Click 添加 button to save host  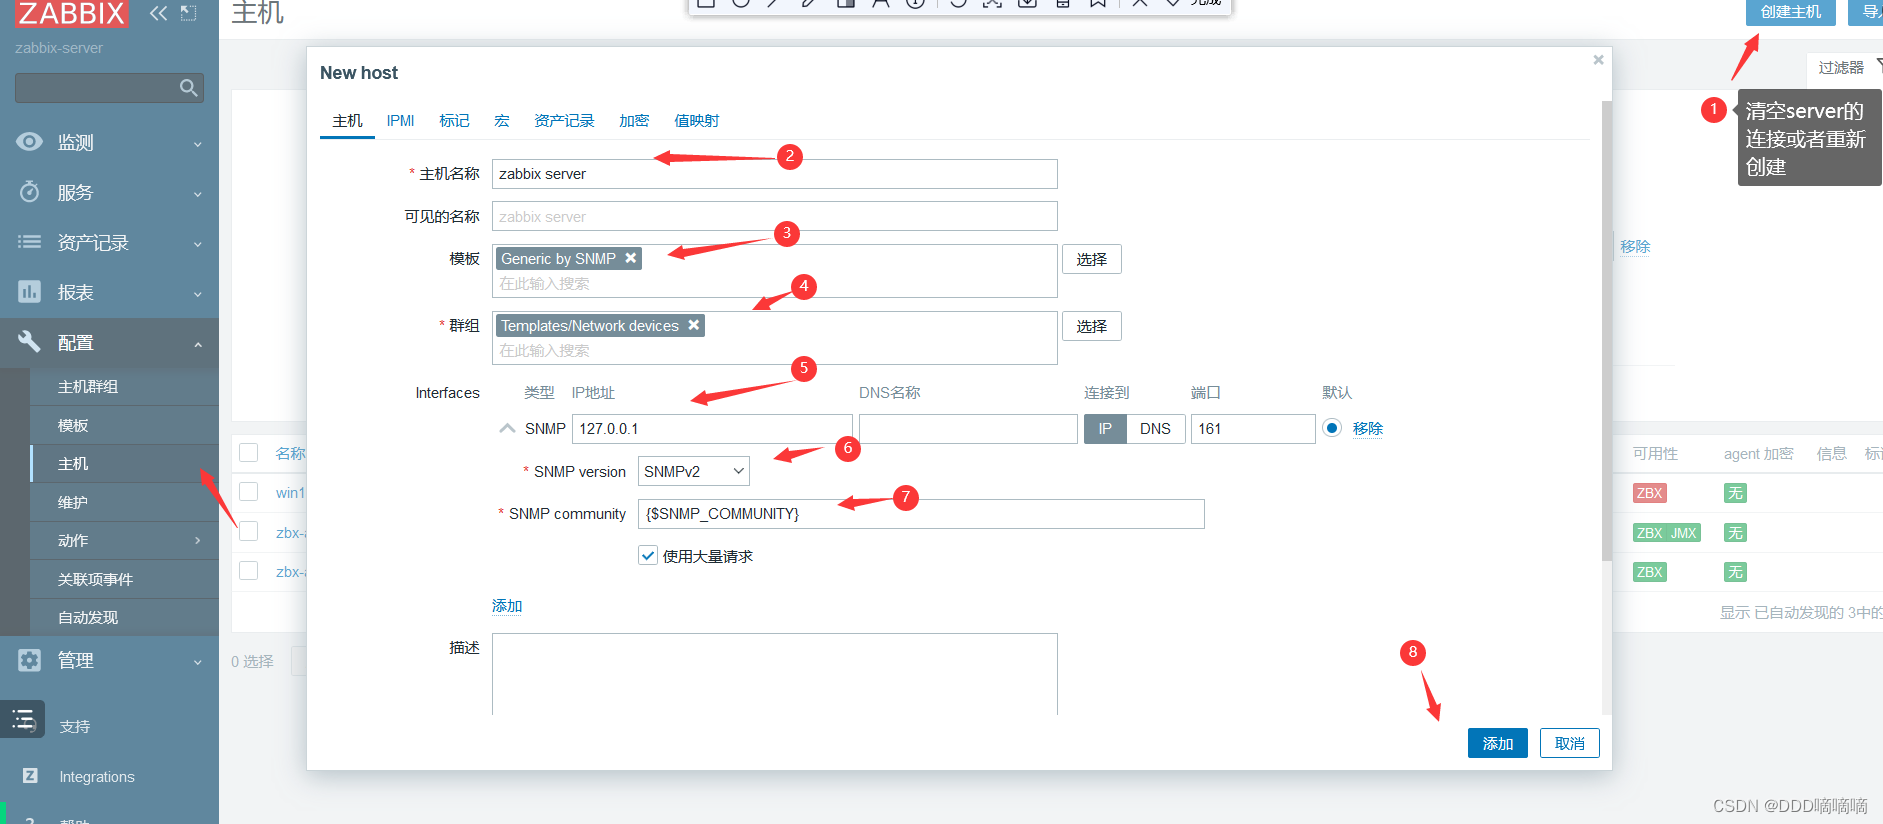click(1498, 743)
